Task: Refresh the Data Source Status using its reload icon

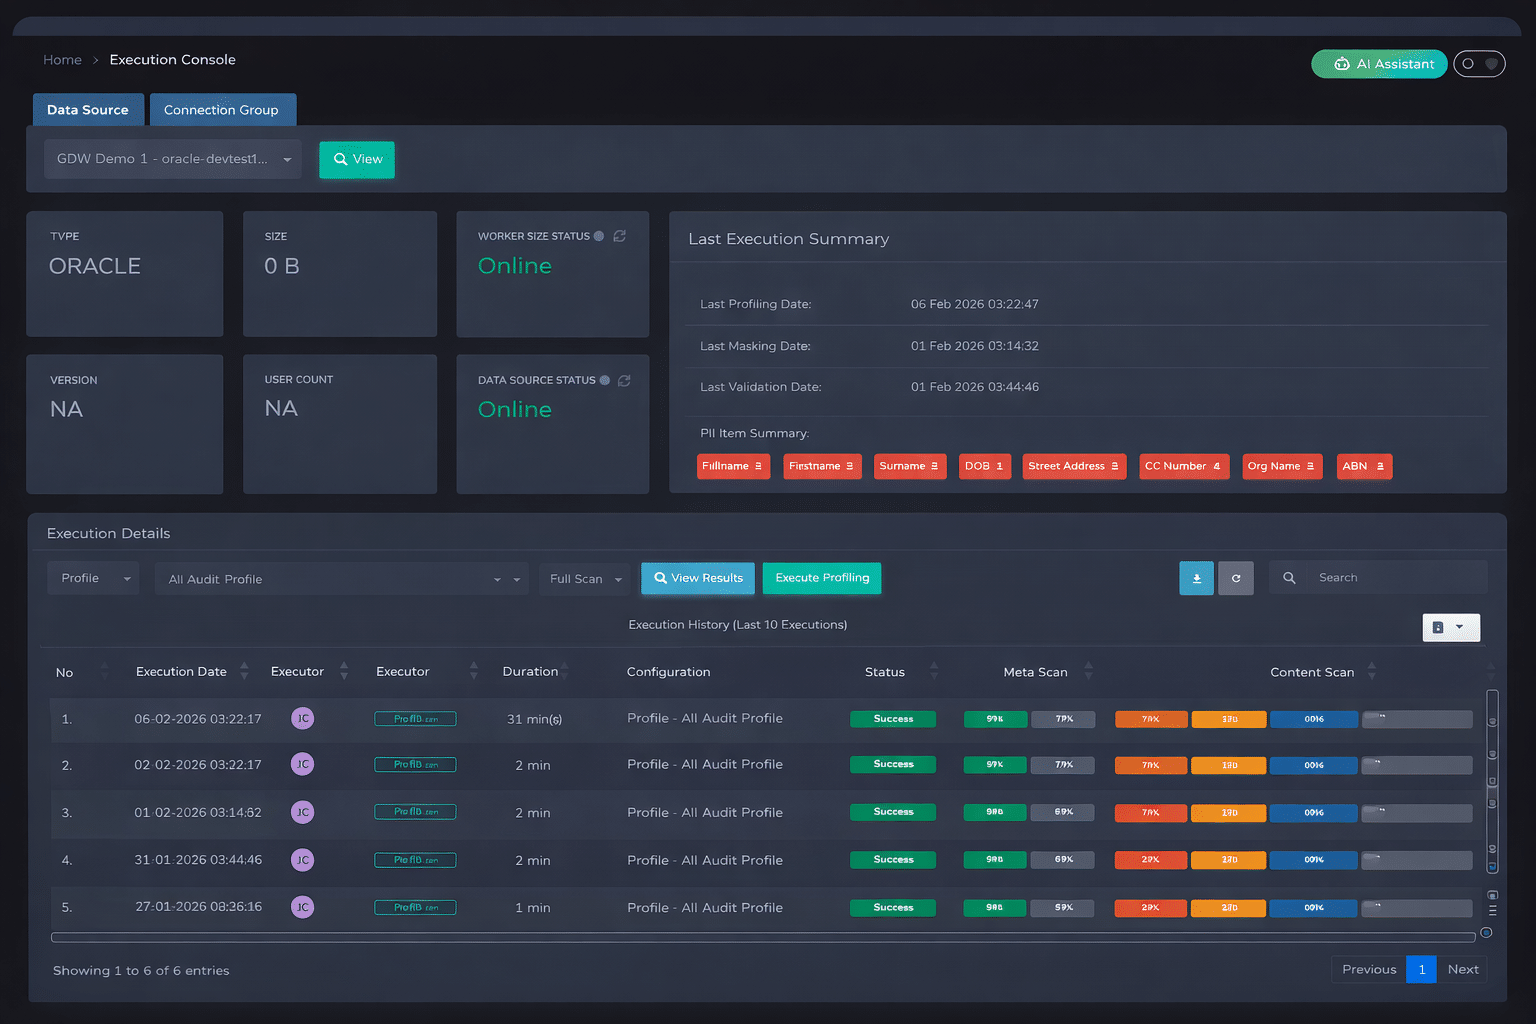Action: pos(624,380)
